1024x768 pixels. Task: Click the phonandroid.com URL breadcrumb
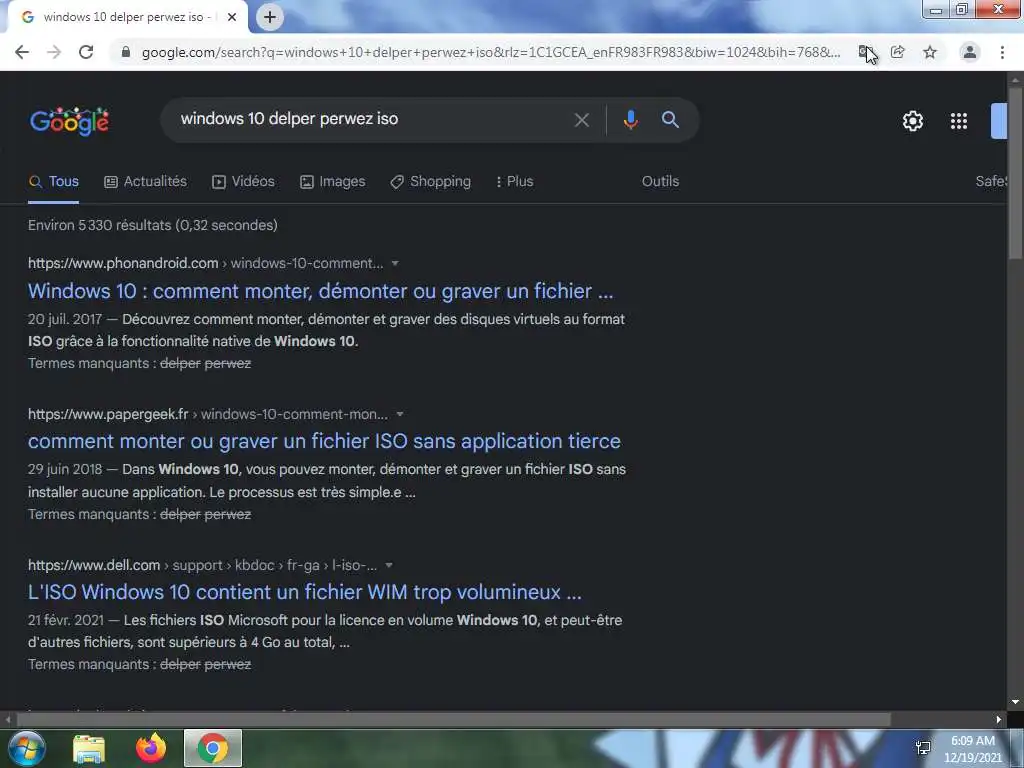205,264
